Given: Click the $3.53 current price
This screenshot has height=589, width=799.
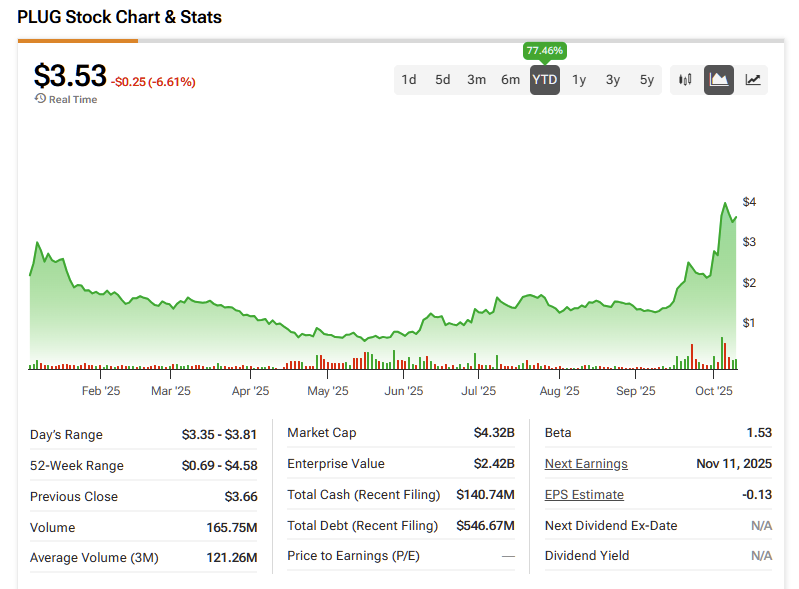Looking at the screenshot, I should pyautogui.click(x=69, y=77).
